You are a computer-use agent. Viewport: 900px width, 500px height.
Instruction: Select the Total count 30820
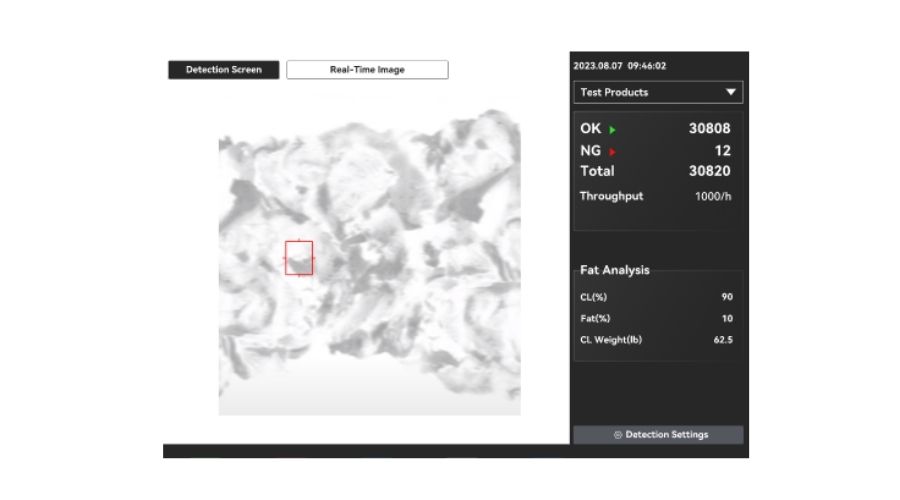709,171
